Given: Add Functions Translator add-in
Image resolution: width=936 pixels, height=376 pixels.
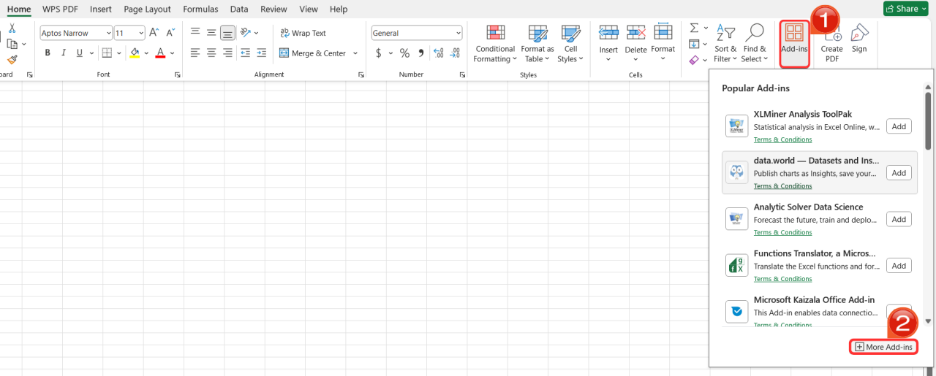Looking at the screenshot, I should (x=899, y=266).
